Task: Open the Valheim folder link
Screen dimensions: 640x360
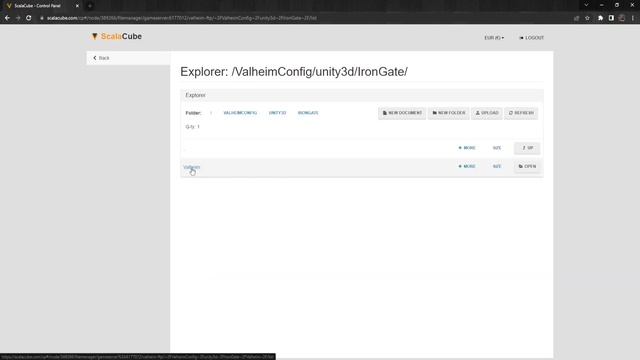Action: coord(192,167)
